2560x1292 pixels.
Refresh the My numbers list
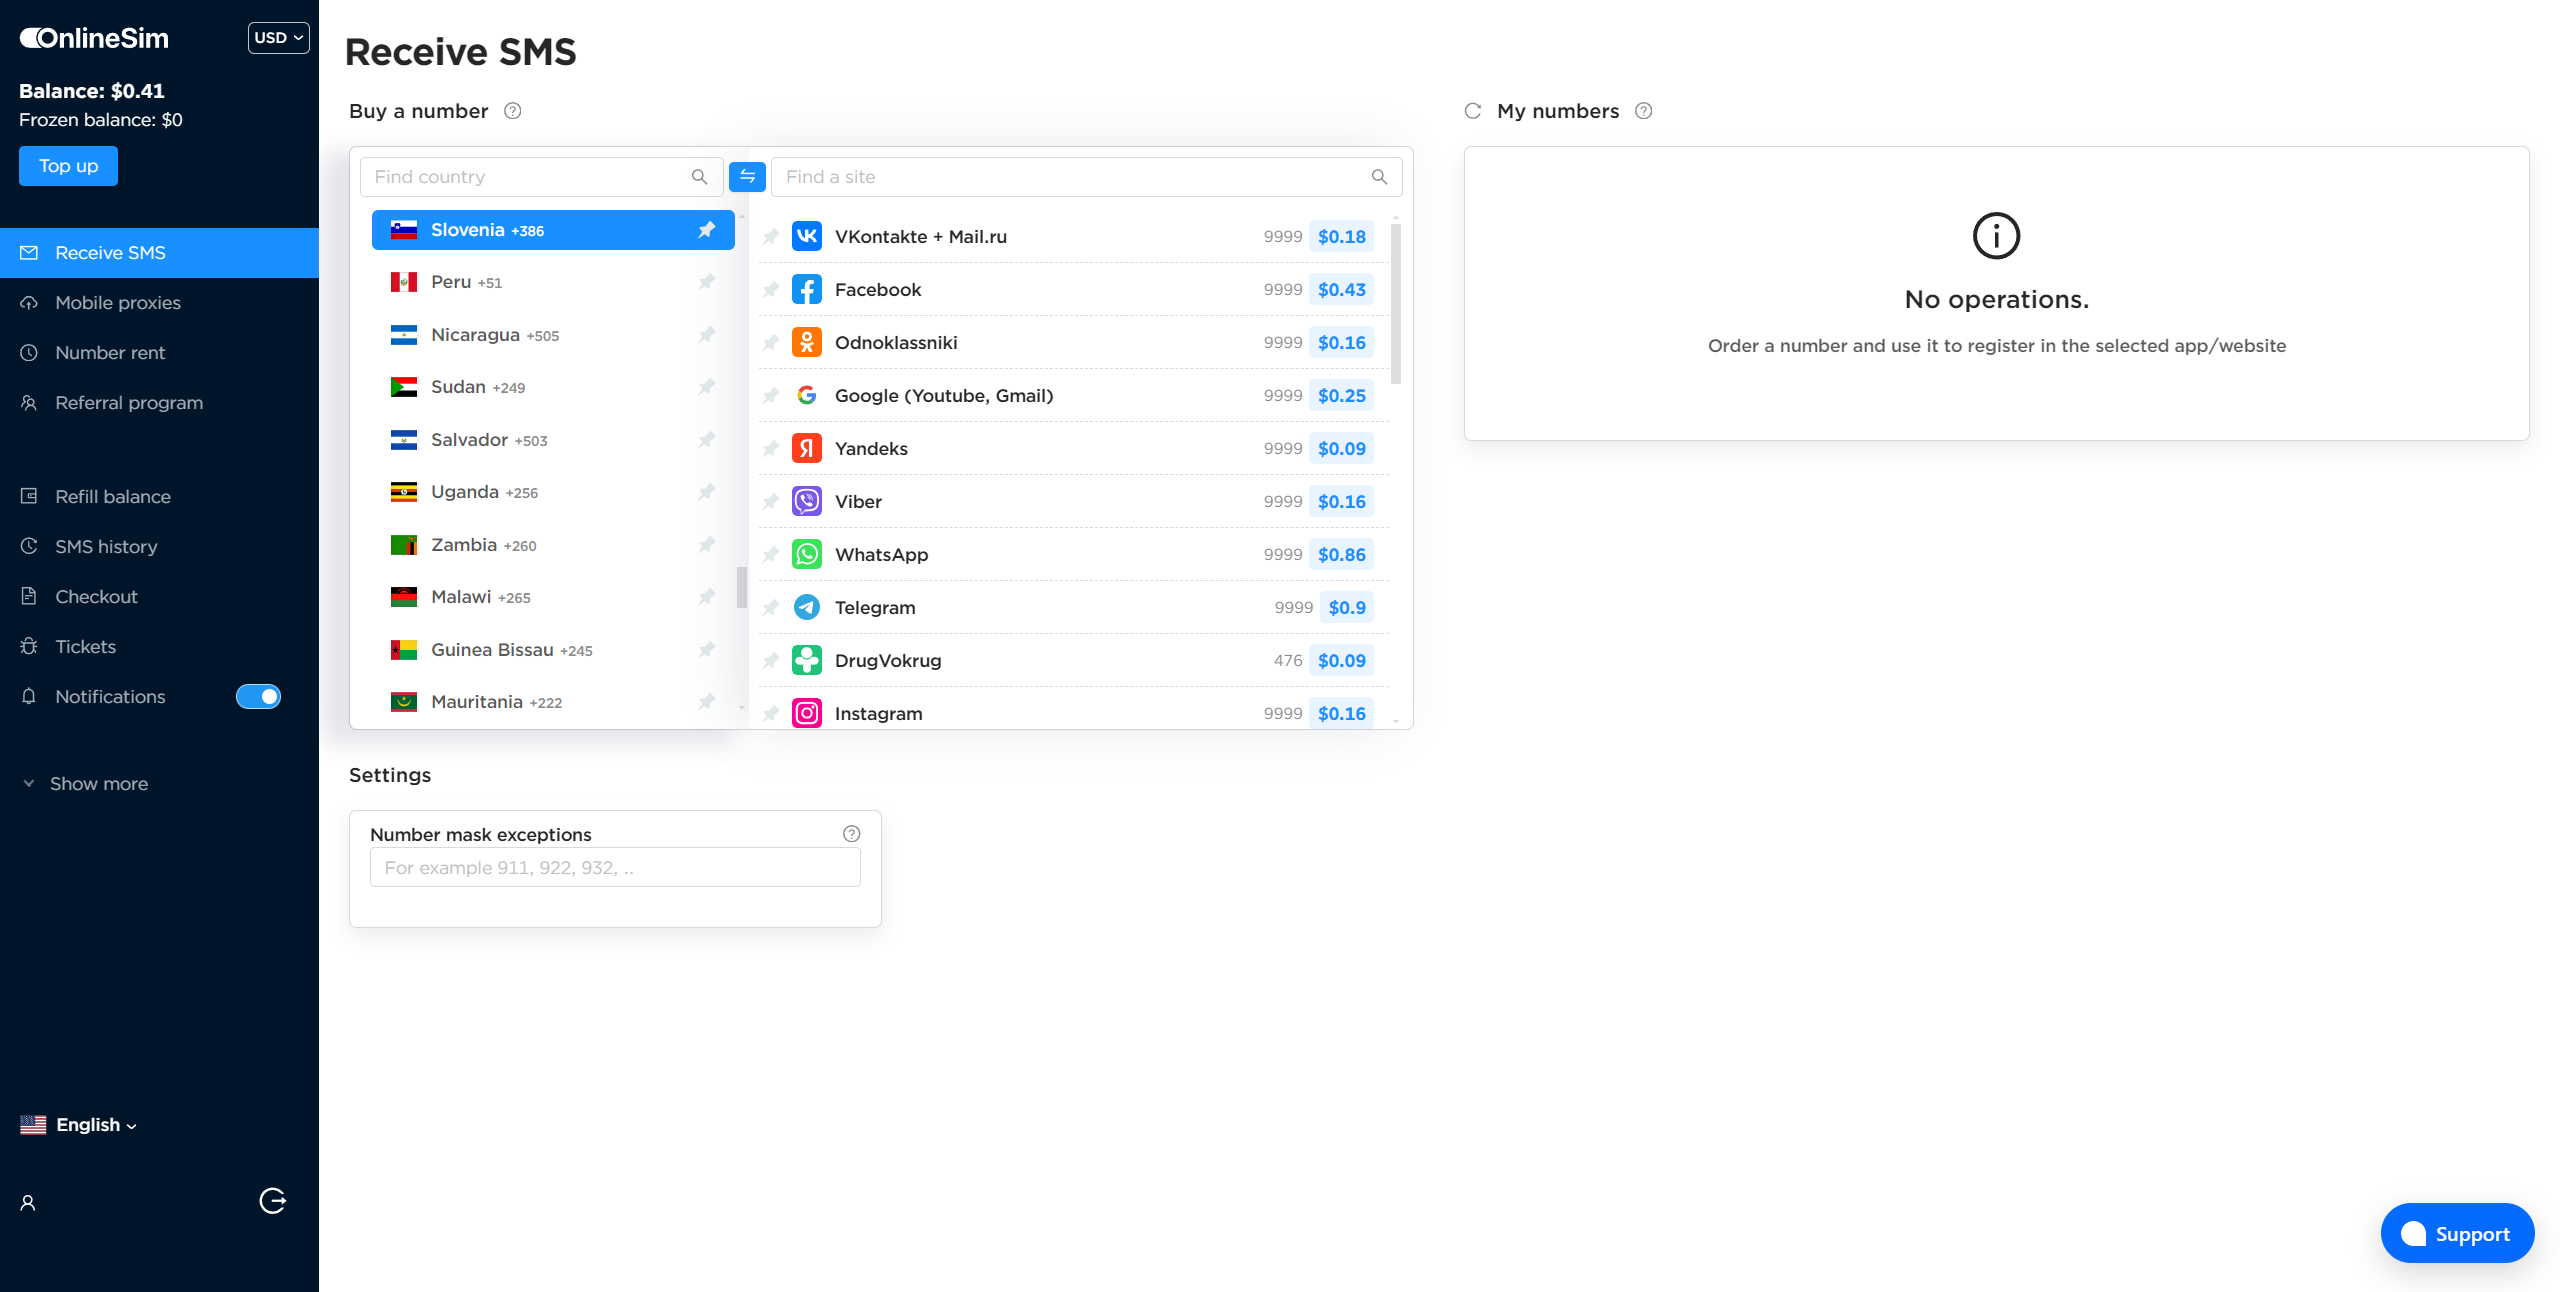1473,111
